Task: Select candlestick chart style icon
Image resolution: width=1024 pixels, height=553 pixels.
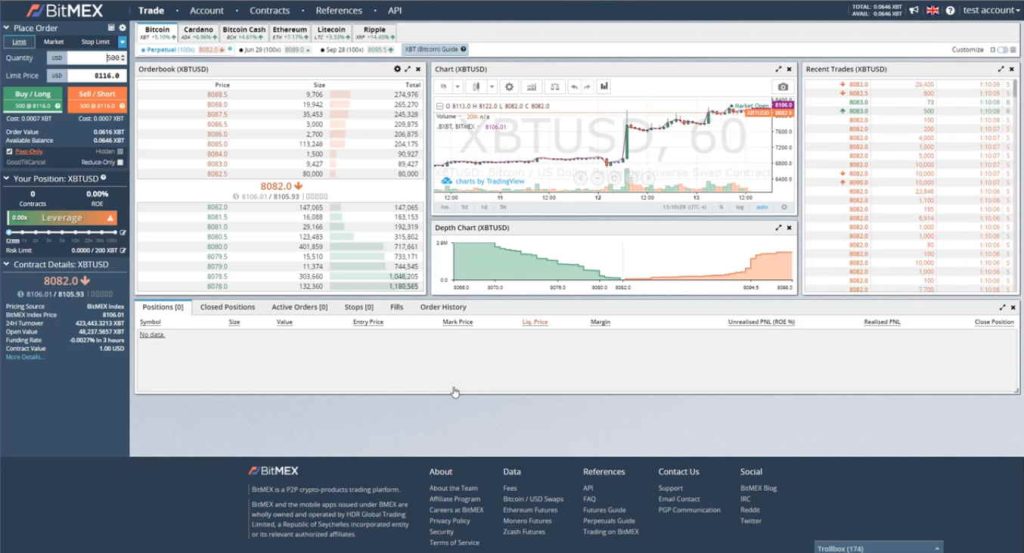Action: (476, 87)
